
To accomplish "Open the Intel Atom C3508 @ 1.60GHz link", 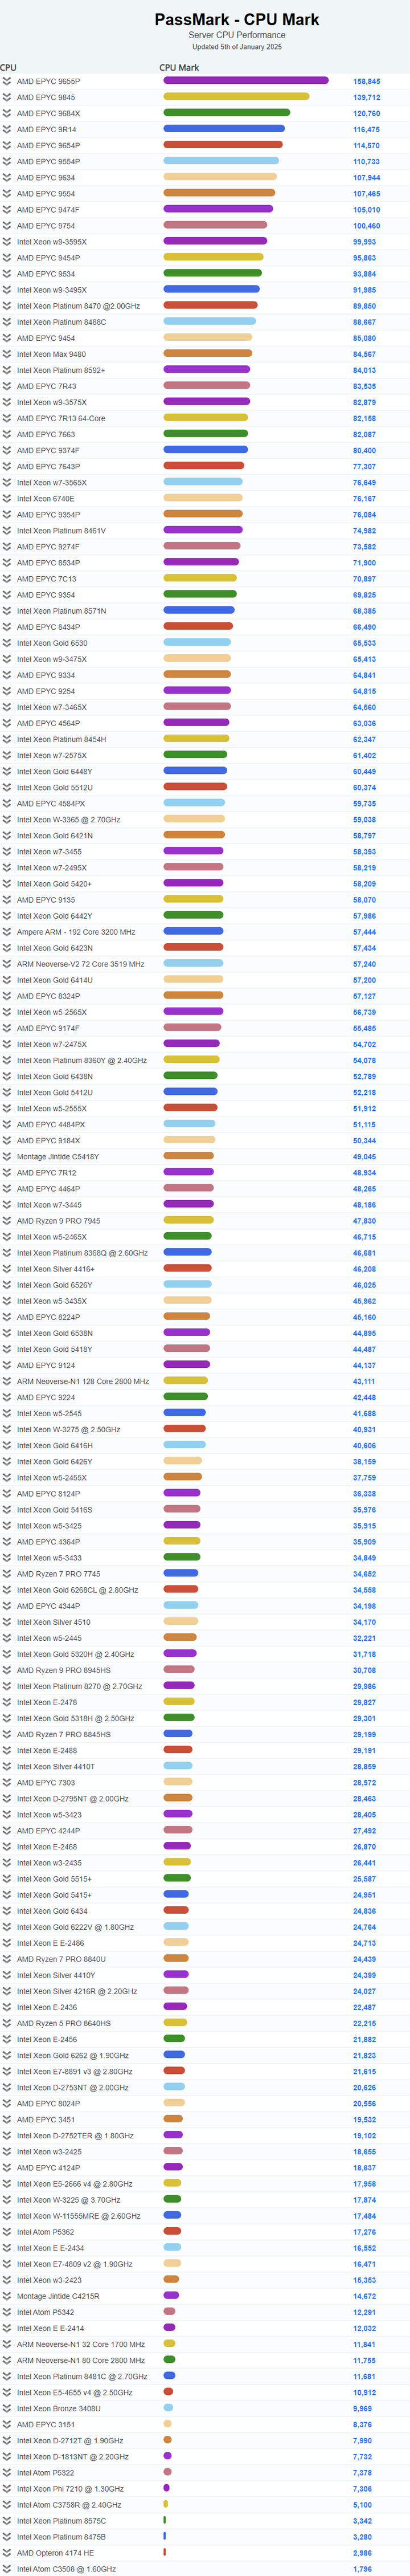I will 66,2569.
